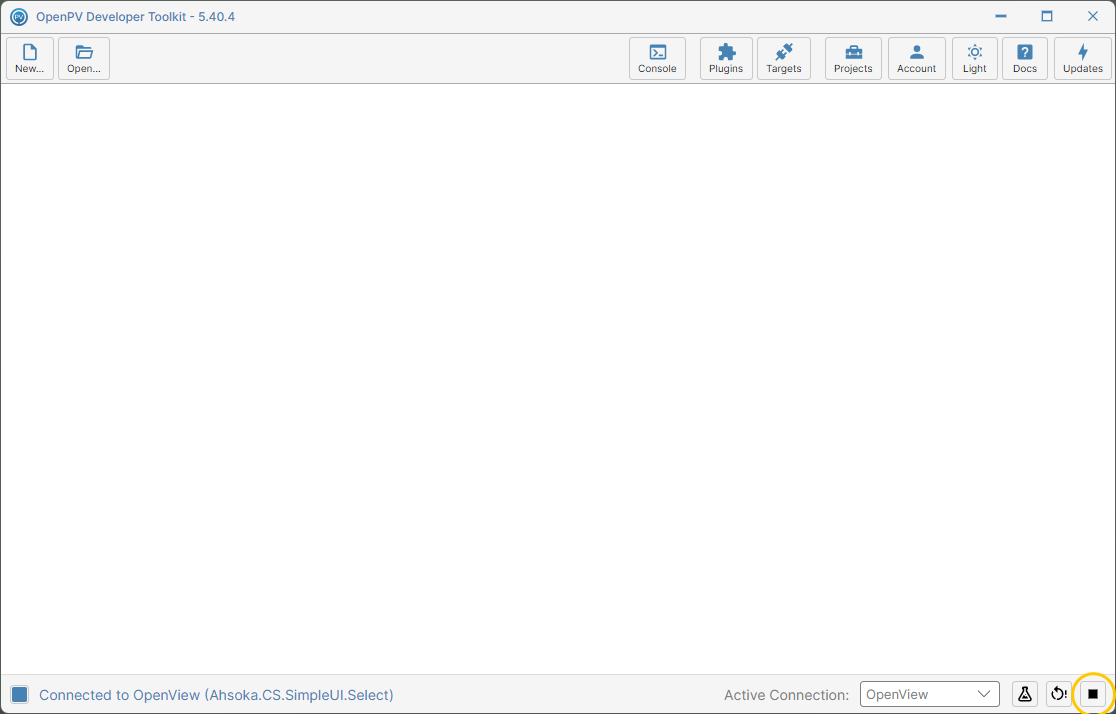Screen dimensions: 1116x714
Task: Open the Plugins manager
Action: [726, 58]
